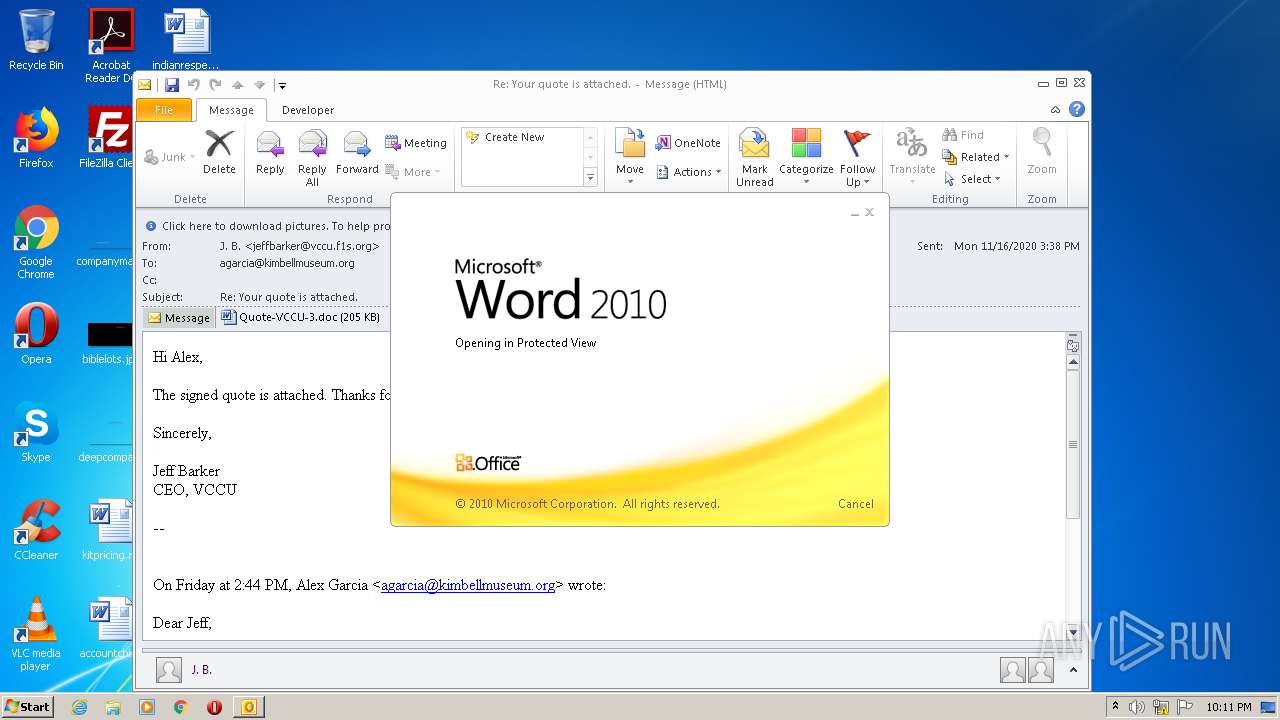Click scroll down arrow in message pane
Screen dimensions: 1280x720
pyautogui.click(x=1073, y=632)
